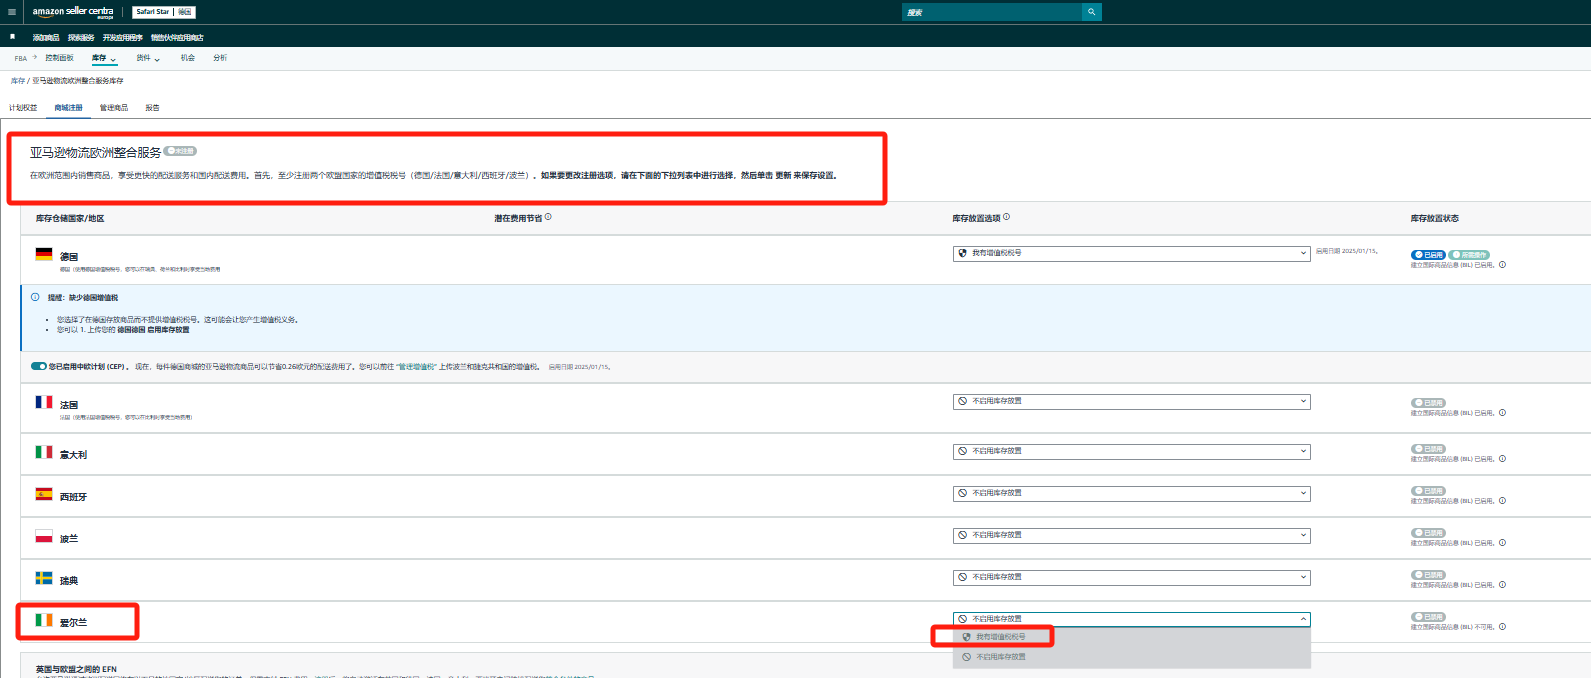This screenshot has width=1591, height=678.
Task: Switch to the 管理商品 tab
Action: pyautogui.click(x=113, y=107)
